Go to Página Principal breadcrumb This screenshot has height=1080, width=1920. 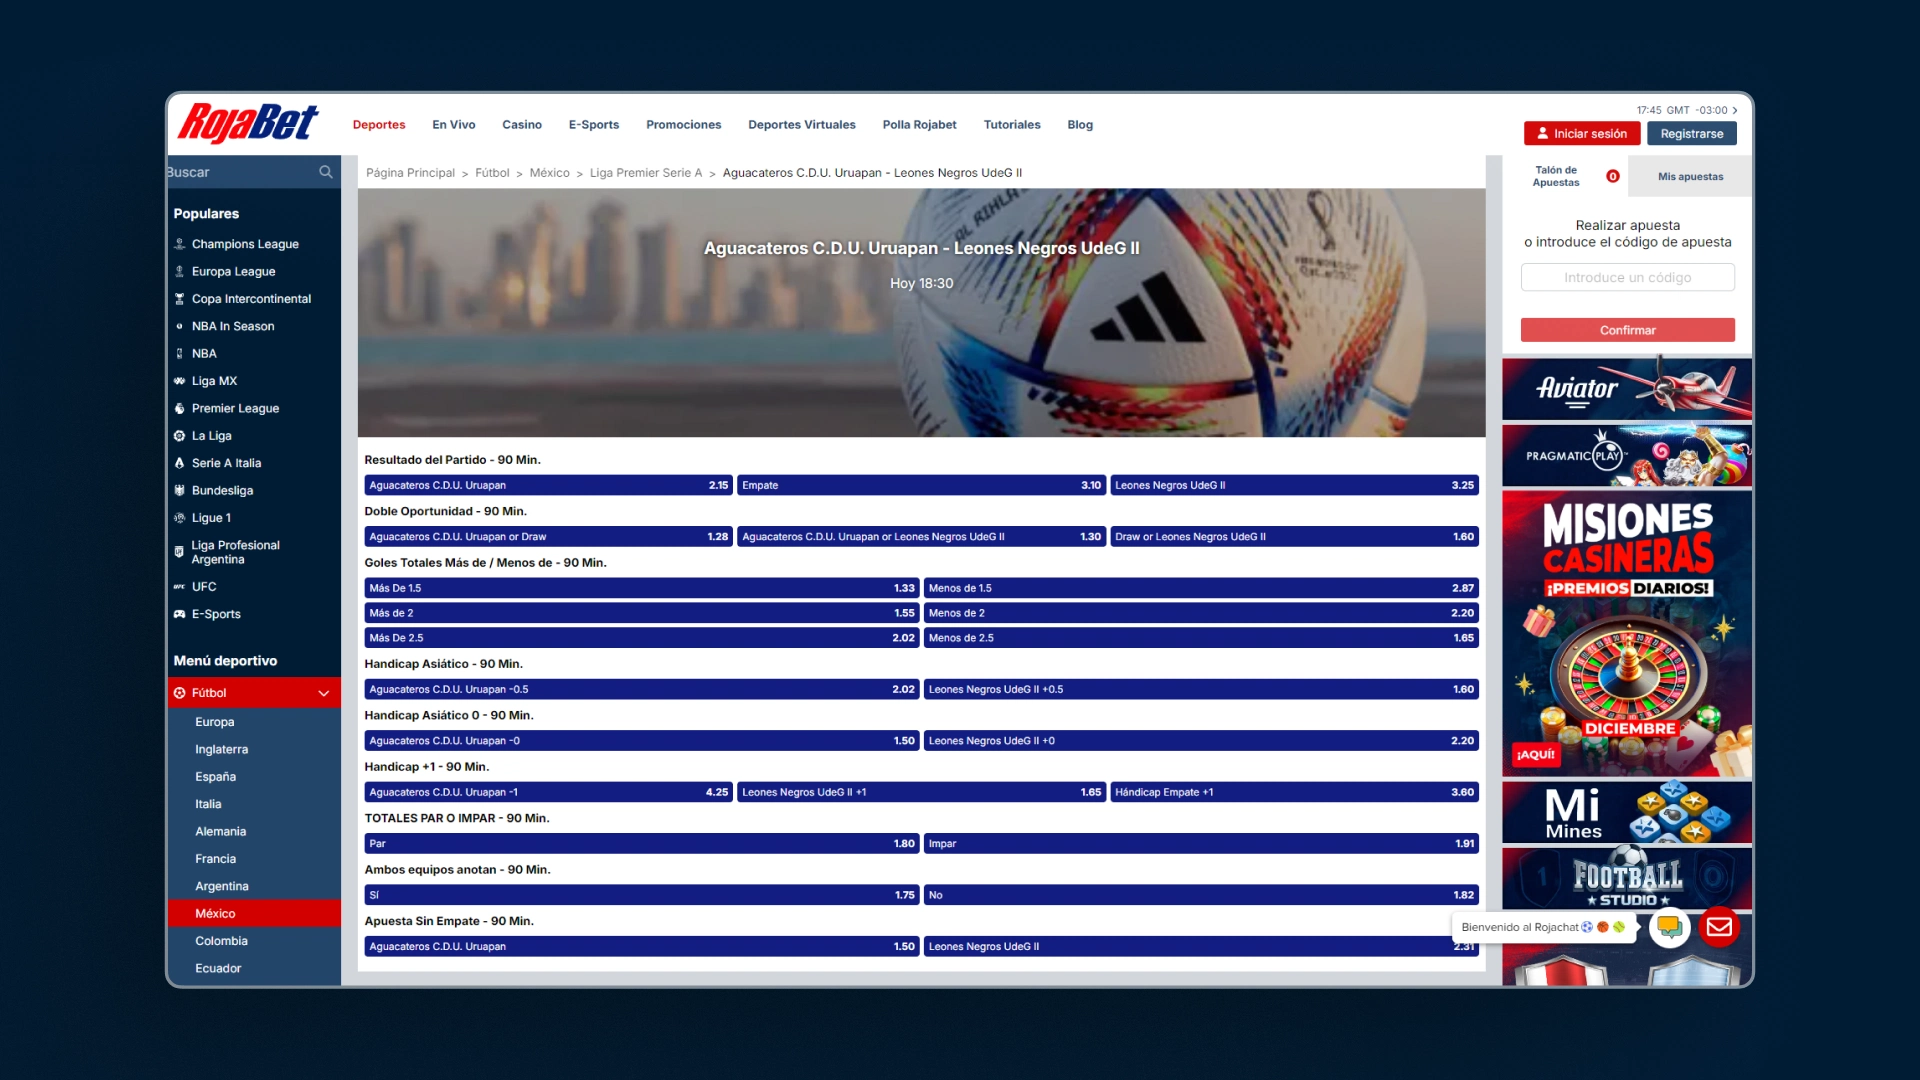click(x=410, y=173)
